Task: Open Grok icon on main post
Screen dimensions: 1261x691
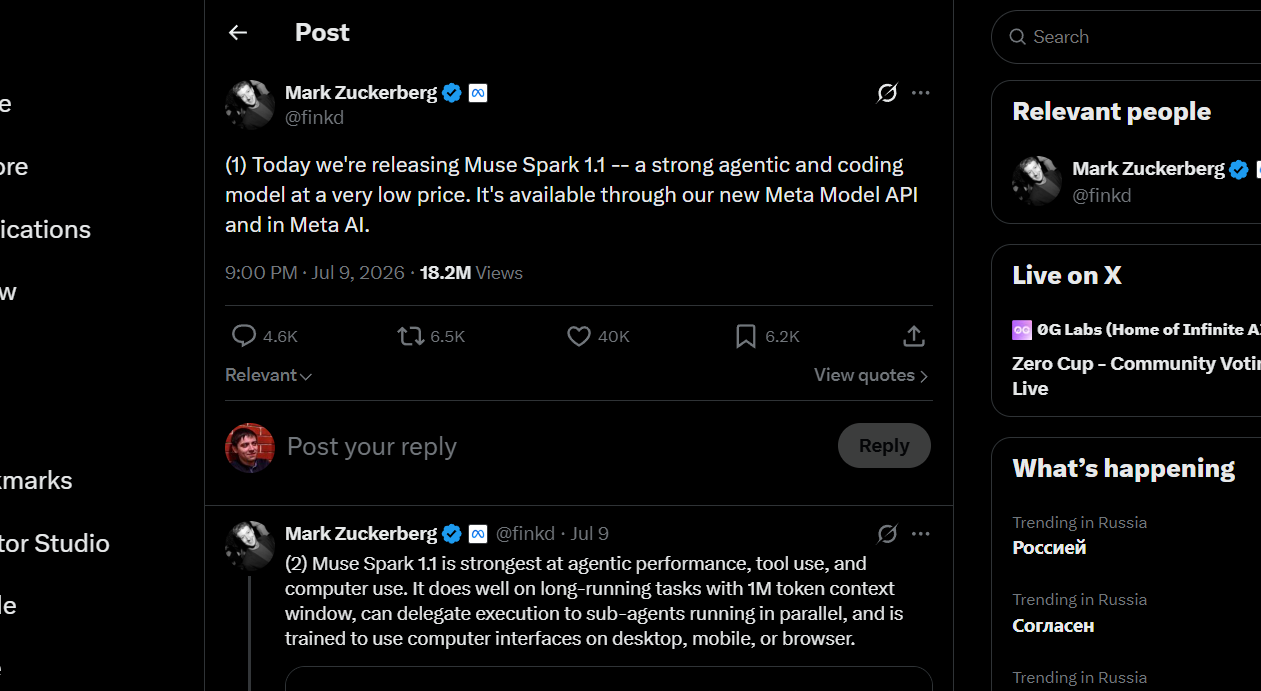Action: coord(887,93)
